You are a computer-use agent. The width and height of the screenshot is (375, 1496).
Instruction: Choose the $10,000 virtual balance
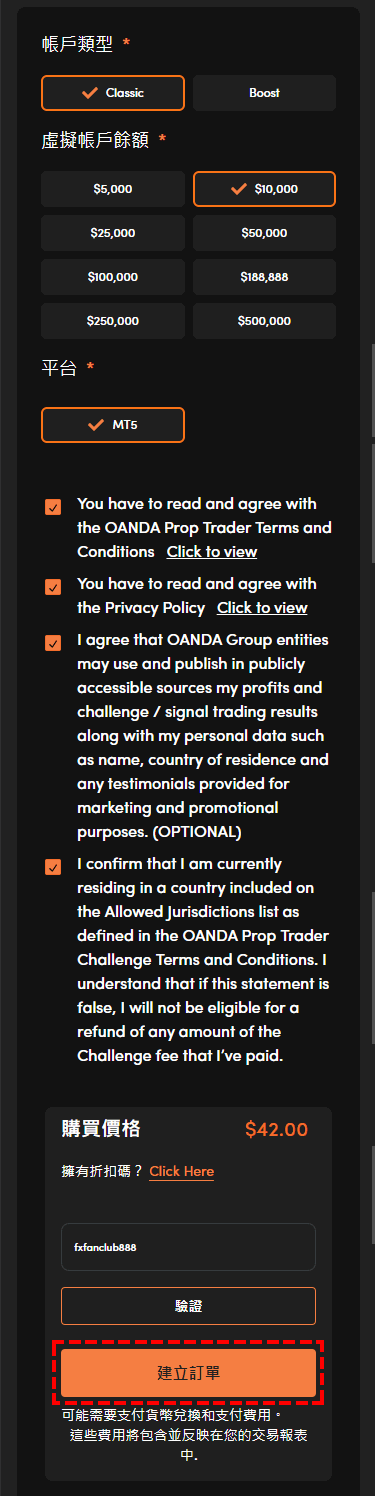pos(264,189)
